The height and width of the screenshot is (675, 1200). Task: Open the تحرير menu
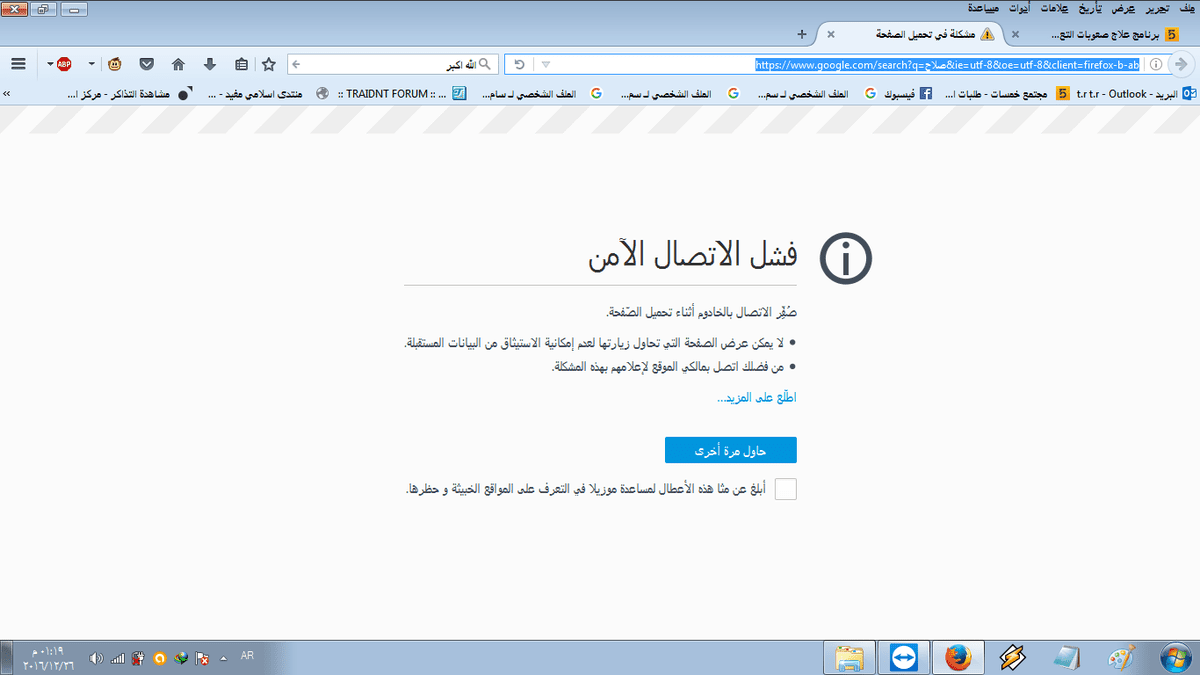pos(1155,8)
